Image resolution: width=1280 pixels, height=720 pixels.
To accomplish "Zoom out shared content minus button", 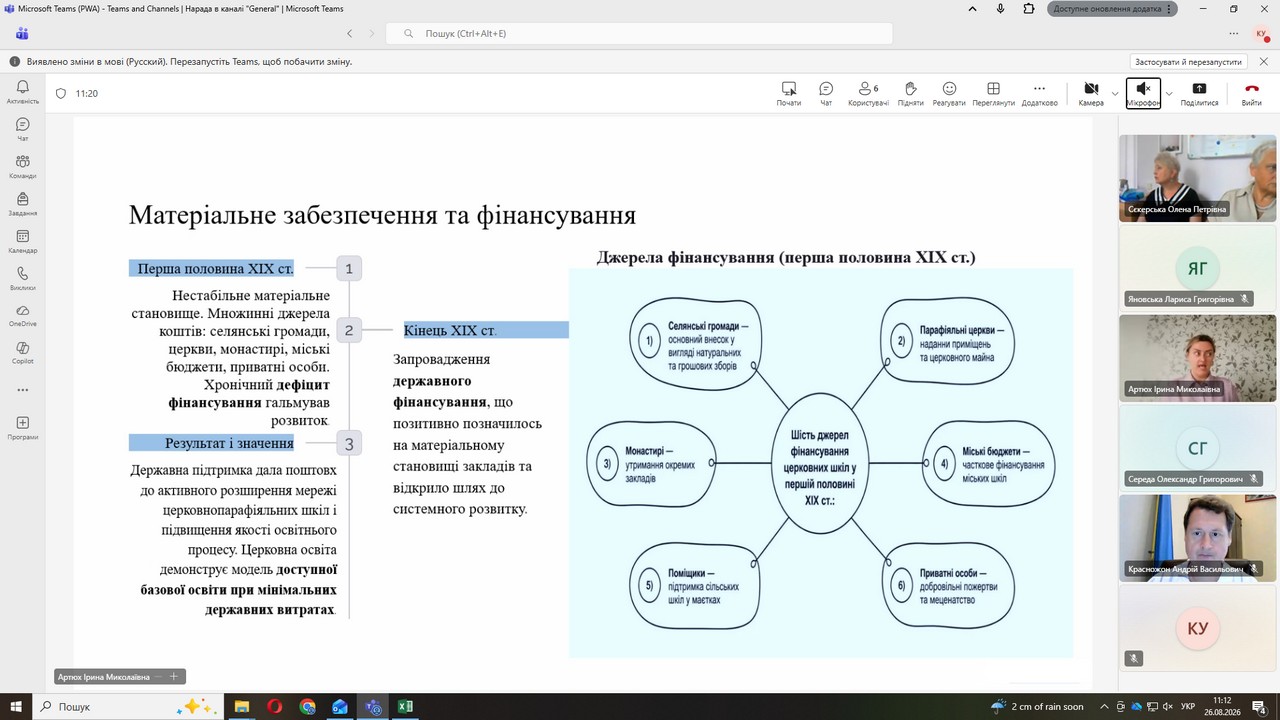I will pos(158,677).
